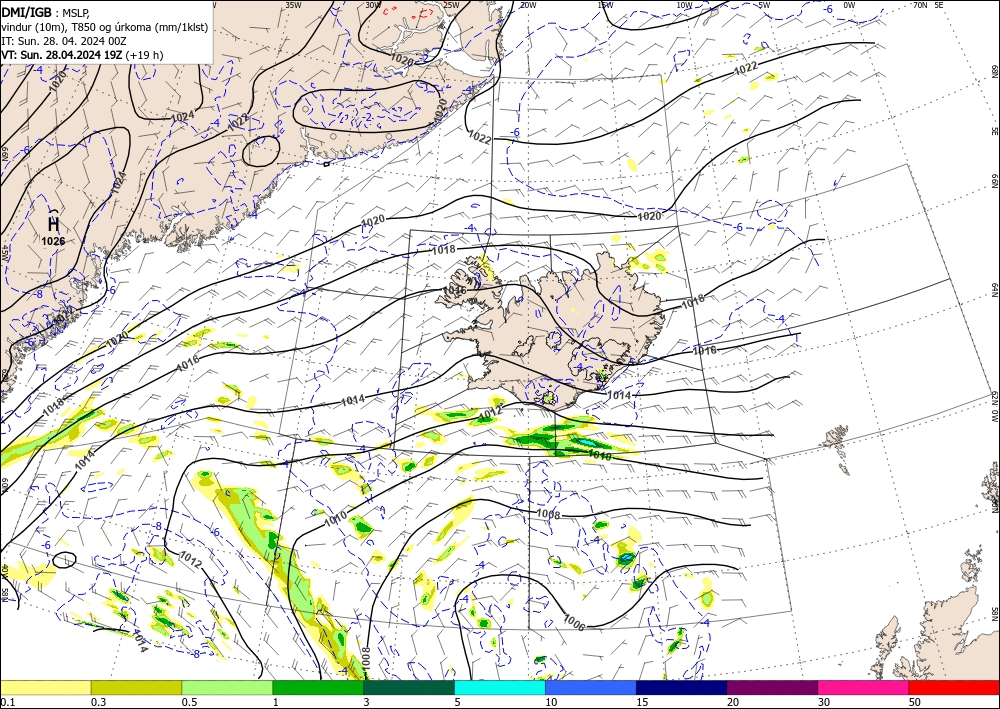Click the '70N' label in the corner
The height and width of the screenshot is (709, 1000).
click(x=920, y=5)
